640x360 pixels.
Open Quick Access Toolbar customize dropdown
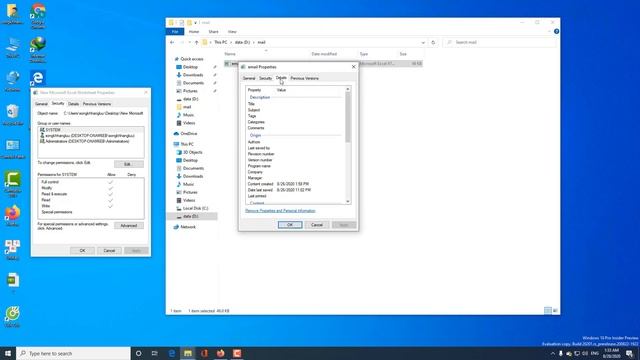tap(196, 23)
